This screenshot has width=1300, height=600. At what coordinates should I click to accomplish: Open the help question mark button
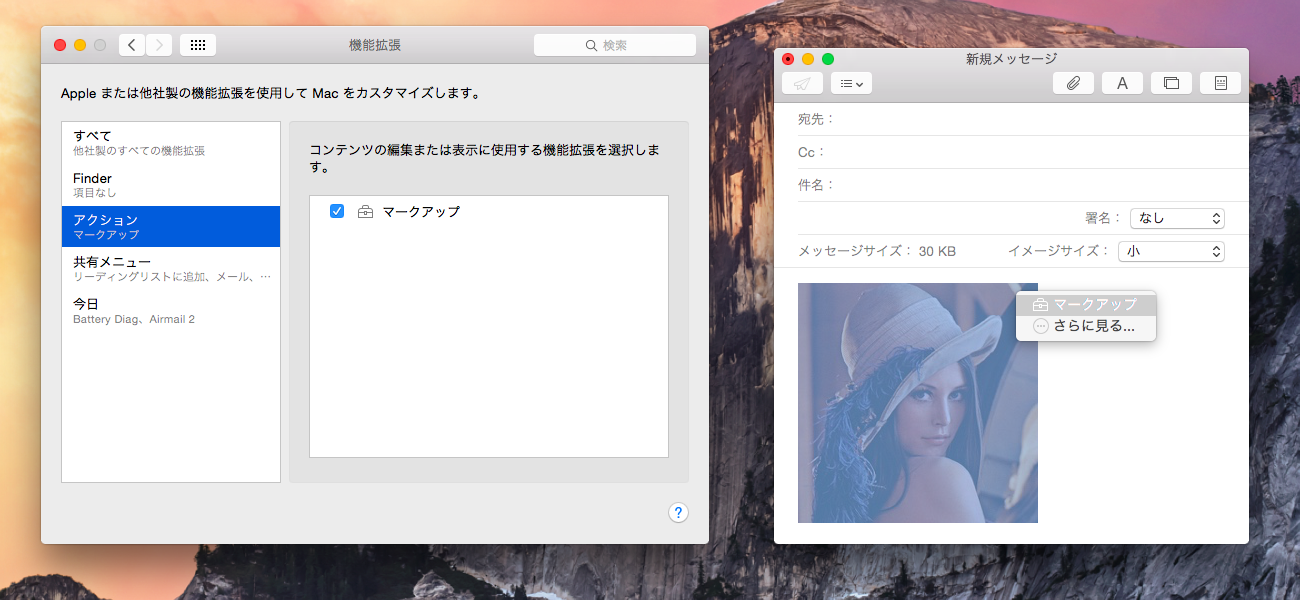click(678, 513)
